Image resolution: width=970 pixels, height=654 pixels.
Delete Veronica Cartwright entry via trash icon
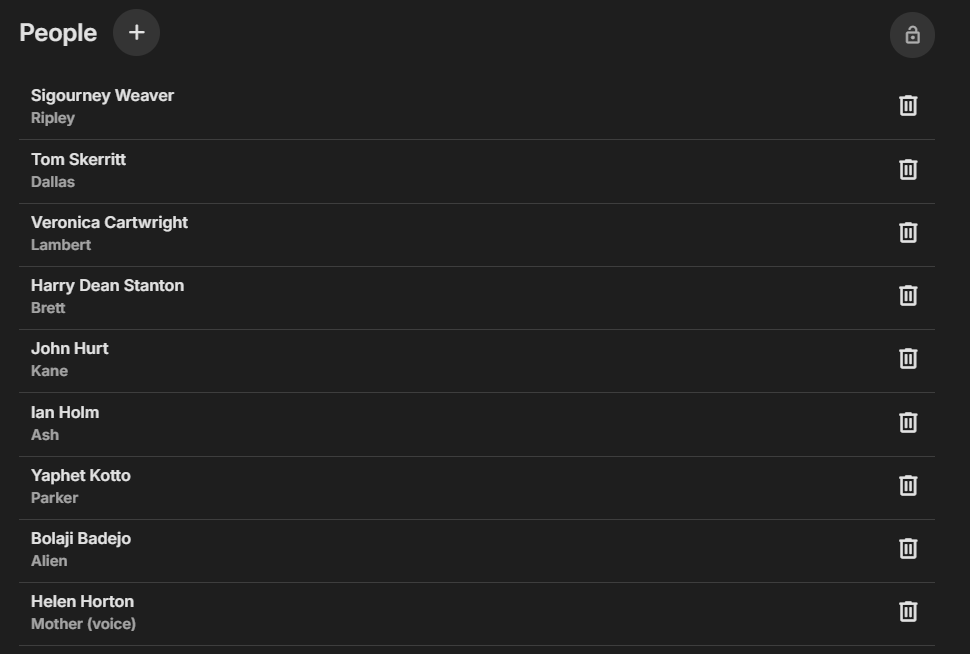coord(908,233)
